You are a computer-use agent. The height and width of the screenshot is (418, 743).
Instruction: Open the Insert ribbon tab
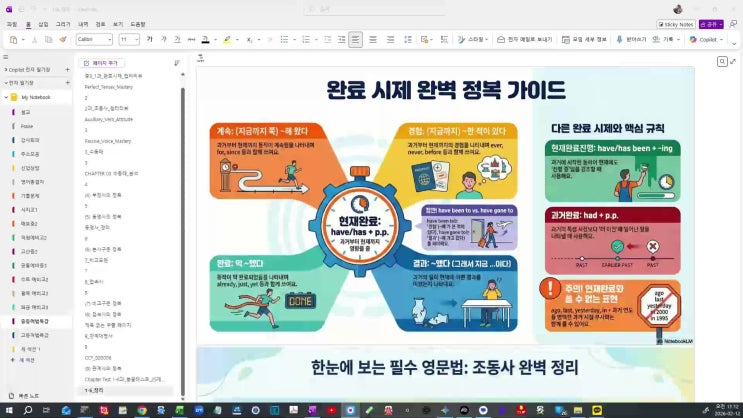[43, 23]
